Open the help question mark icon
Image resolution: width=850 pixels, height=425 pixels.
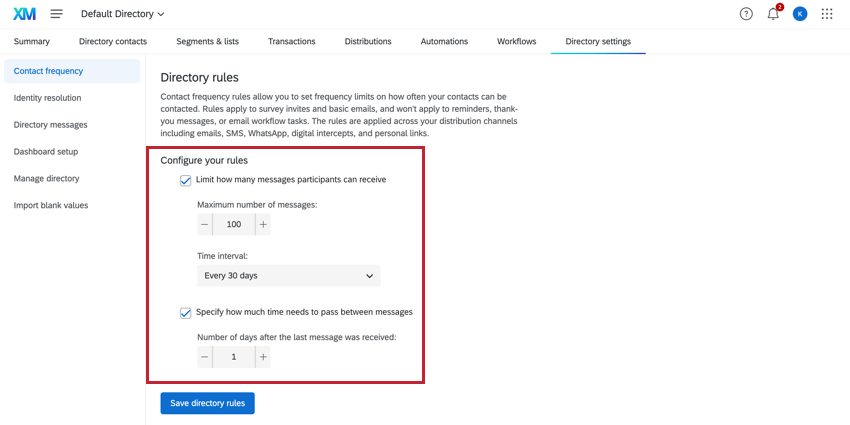(746, 14)
